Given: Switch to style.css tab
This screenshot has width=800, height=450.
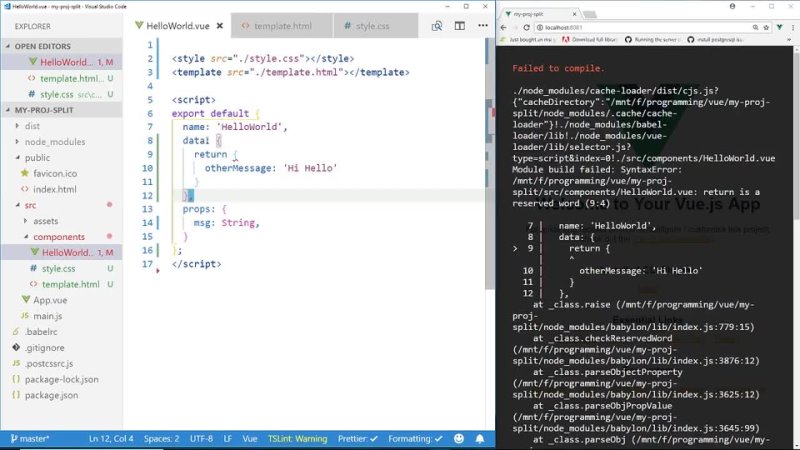Looking at the screenshot, I should click(376, 26).
